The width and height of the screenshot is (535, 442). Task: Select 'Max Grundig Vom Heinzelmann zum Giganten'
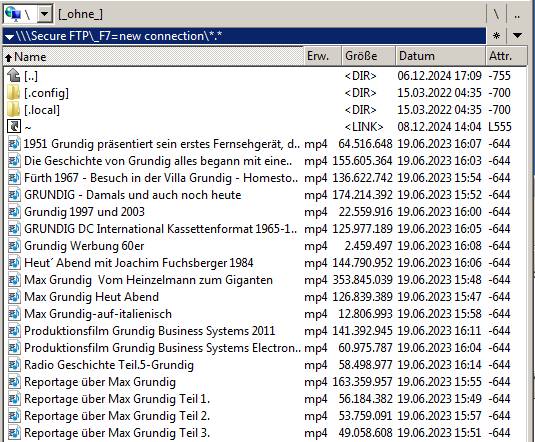click(x=148, y=280)
